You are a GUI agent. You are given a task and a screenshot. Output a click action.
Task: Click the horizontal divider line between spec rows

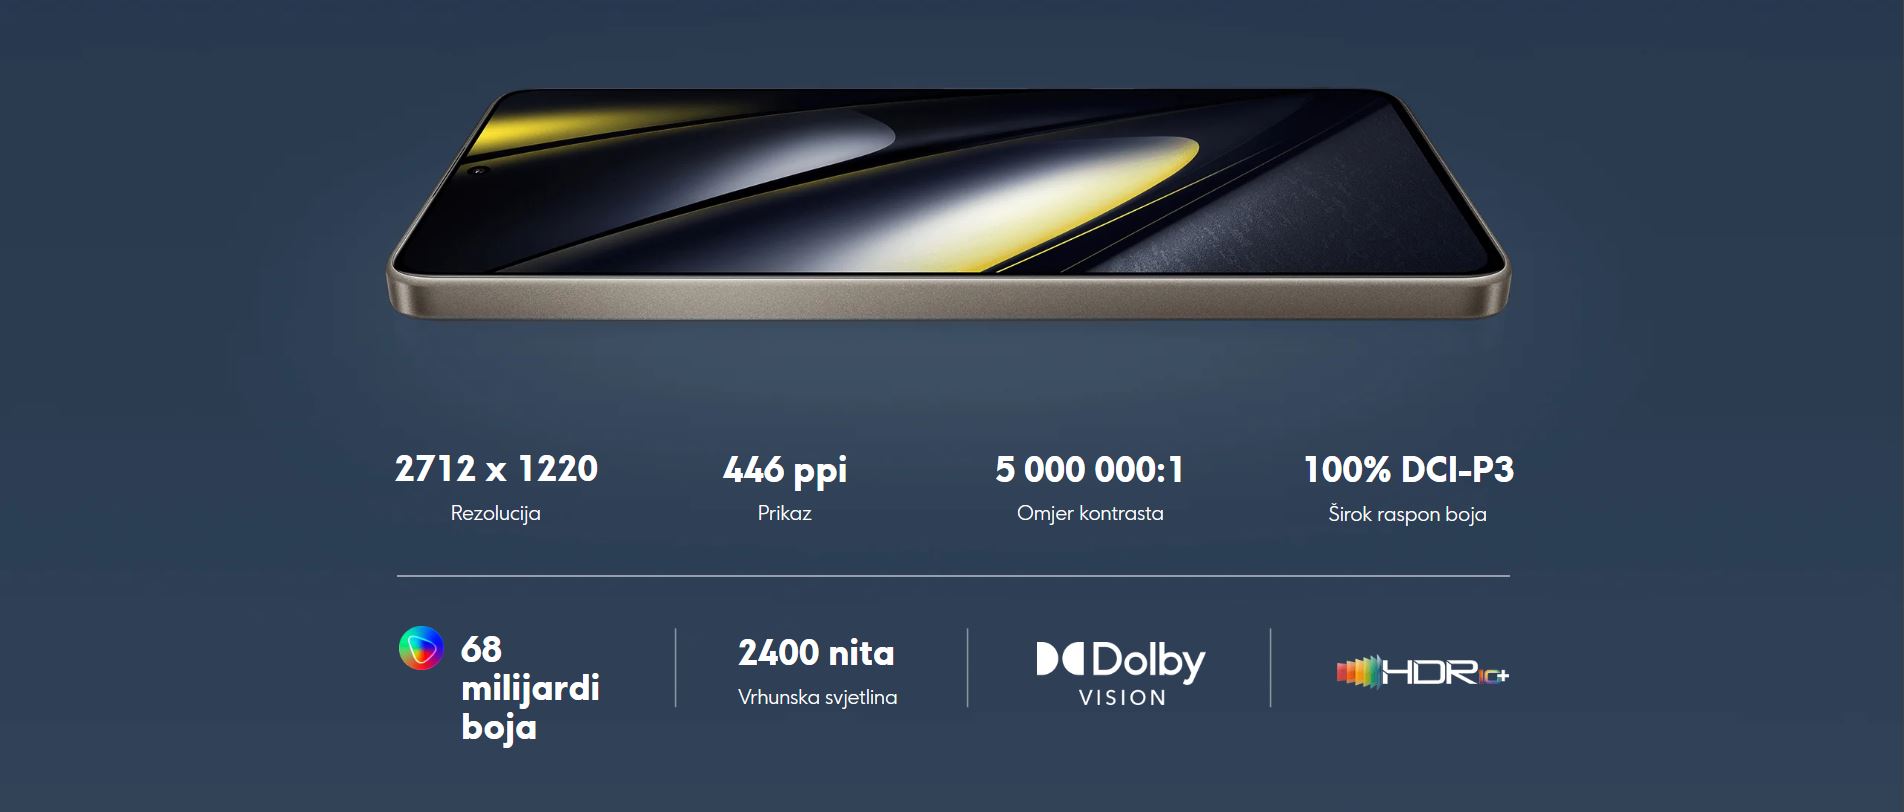[x=953, y=576]
